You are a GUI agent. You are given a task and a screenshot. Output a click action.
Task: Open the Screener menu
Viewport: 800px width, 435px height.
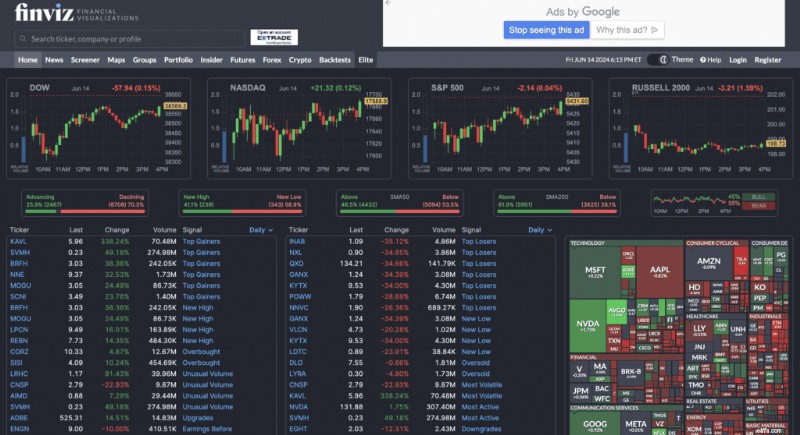coord(85,60)
